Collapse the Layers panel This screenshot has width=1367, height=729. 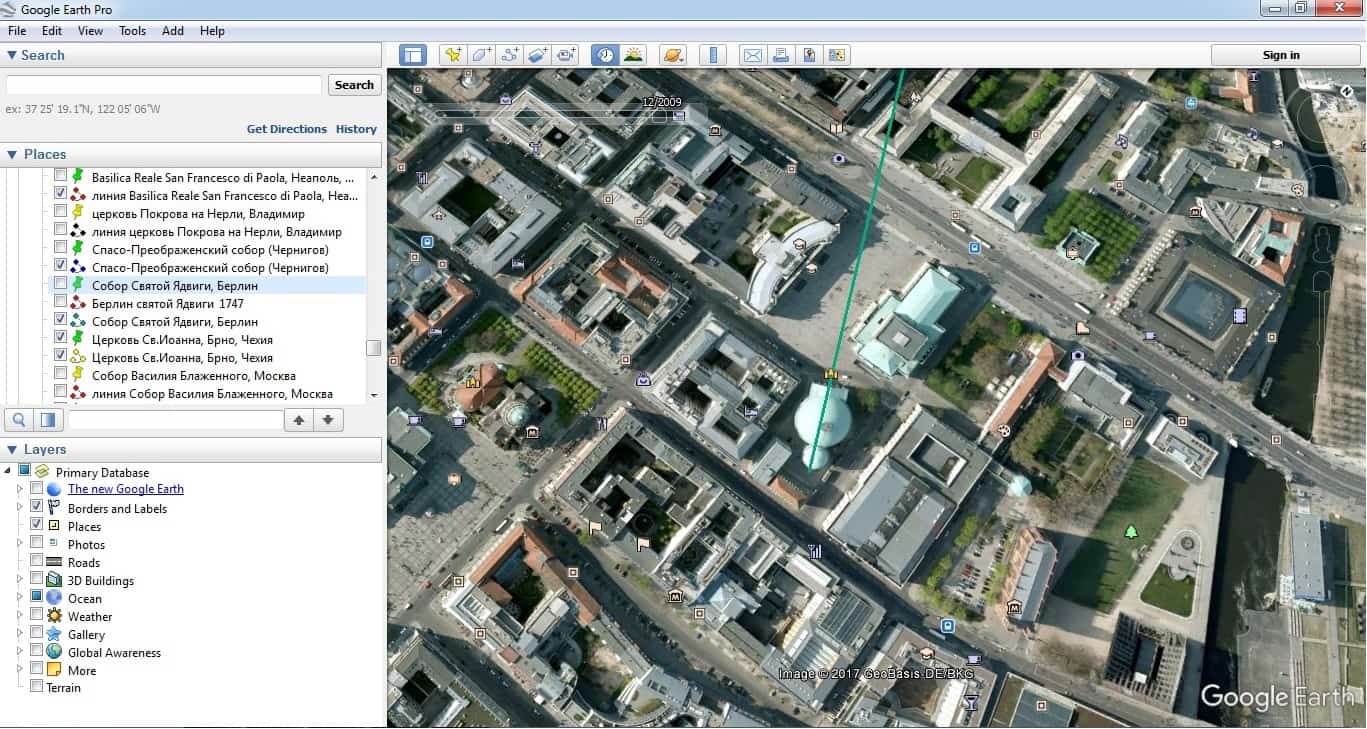pos(11,449)
